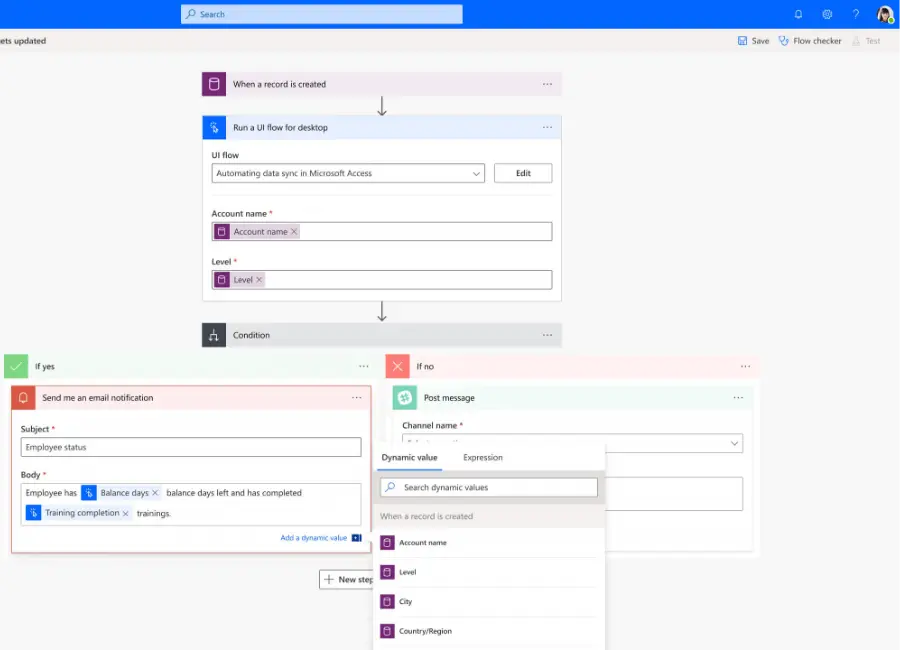Click the Test flask icon
The image size is (900, 650).
[856, 41]
